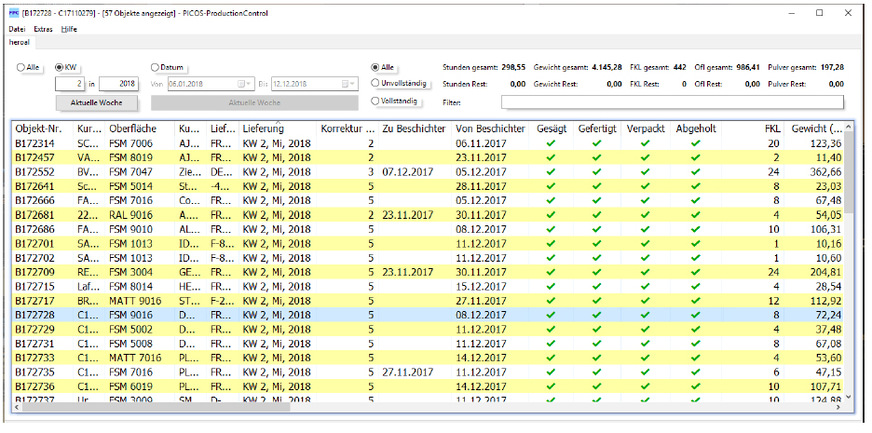872x433 pixels.
Task: Click Abgeholt checkmark in row B172733
Action: tap(695, 358)
